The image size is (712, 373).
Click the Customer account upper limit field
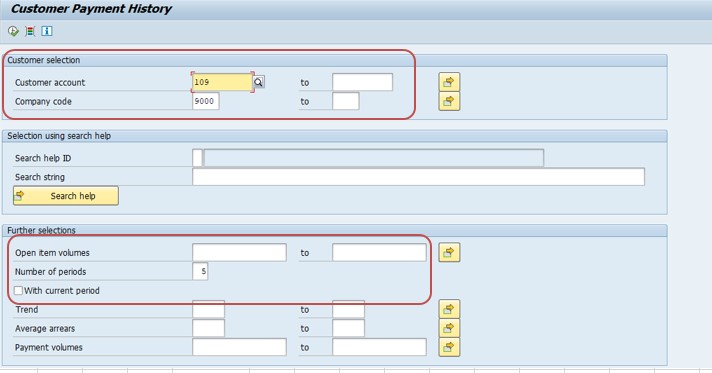[x=362, y=82]
